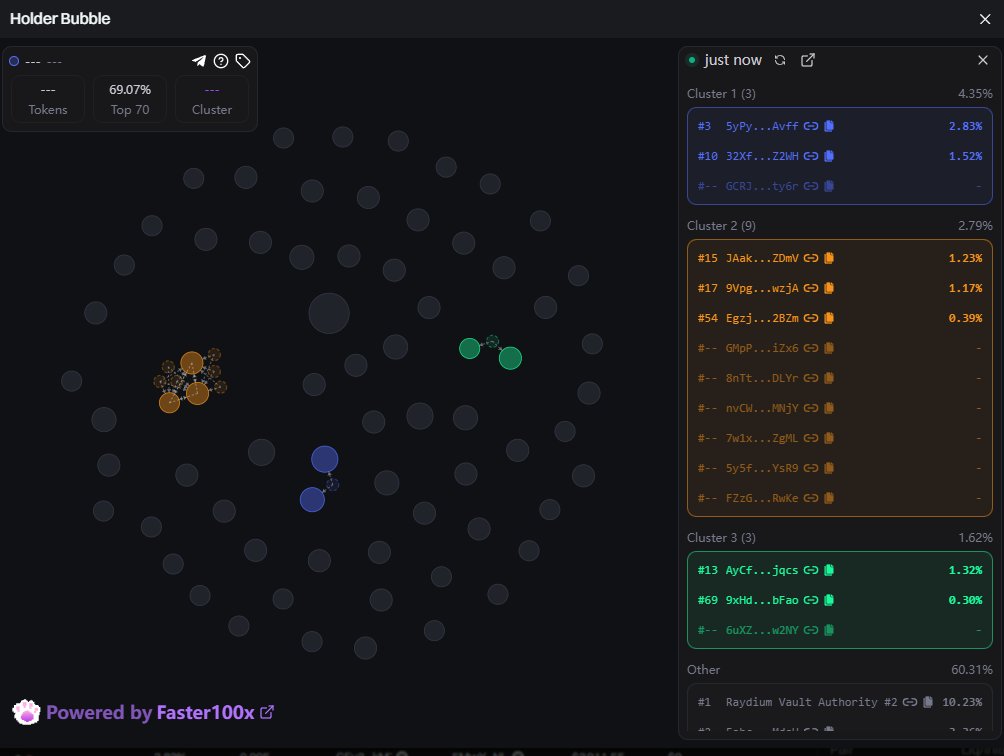Viewport: 1004px width, 756px height.
Task: Copy Raydium Vault Authority #2 address
Action: [928, 702]
